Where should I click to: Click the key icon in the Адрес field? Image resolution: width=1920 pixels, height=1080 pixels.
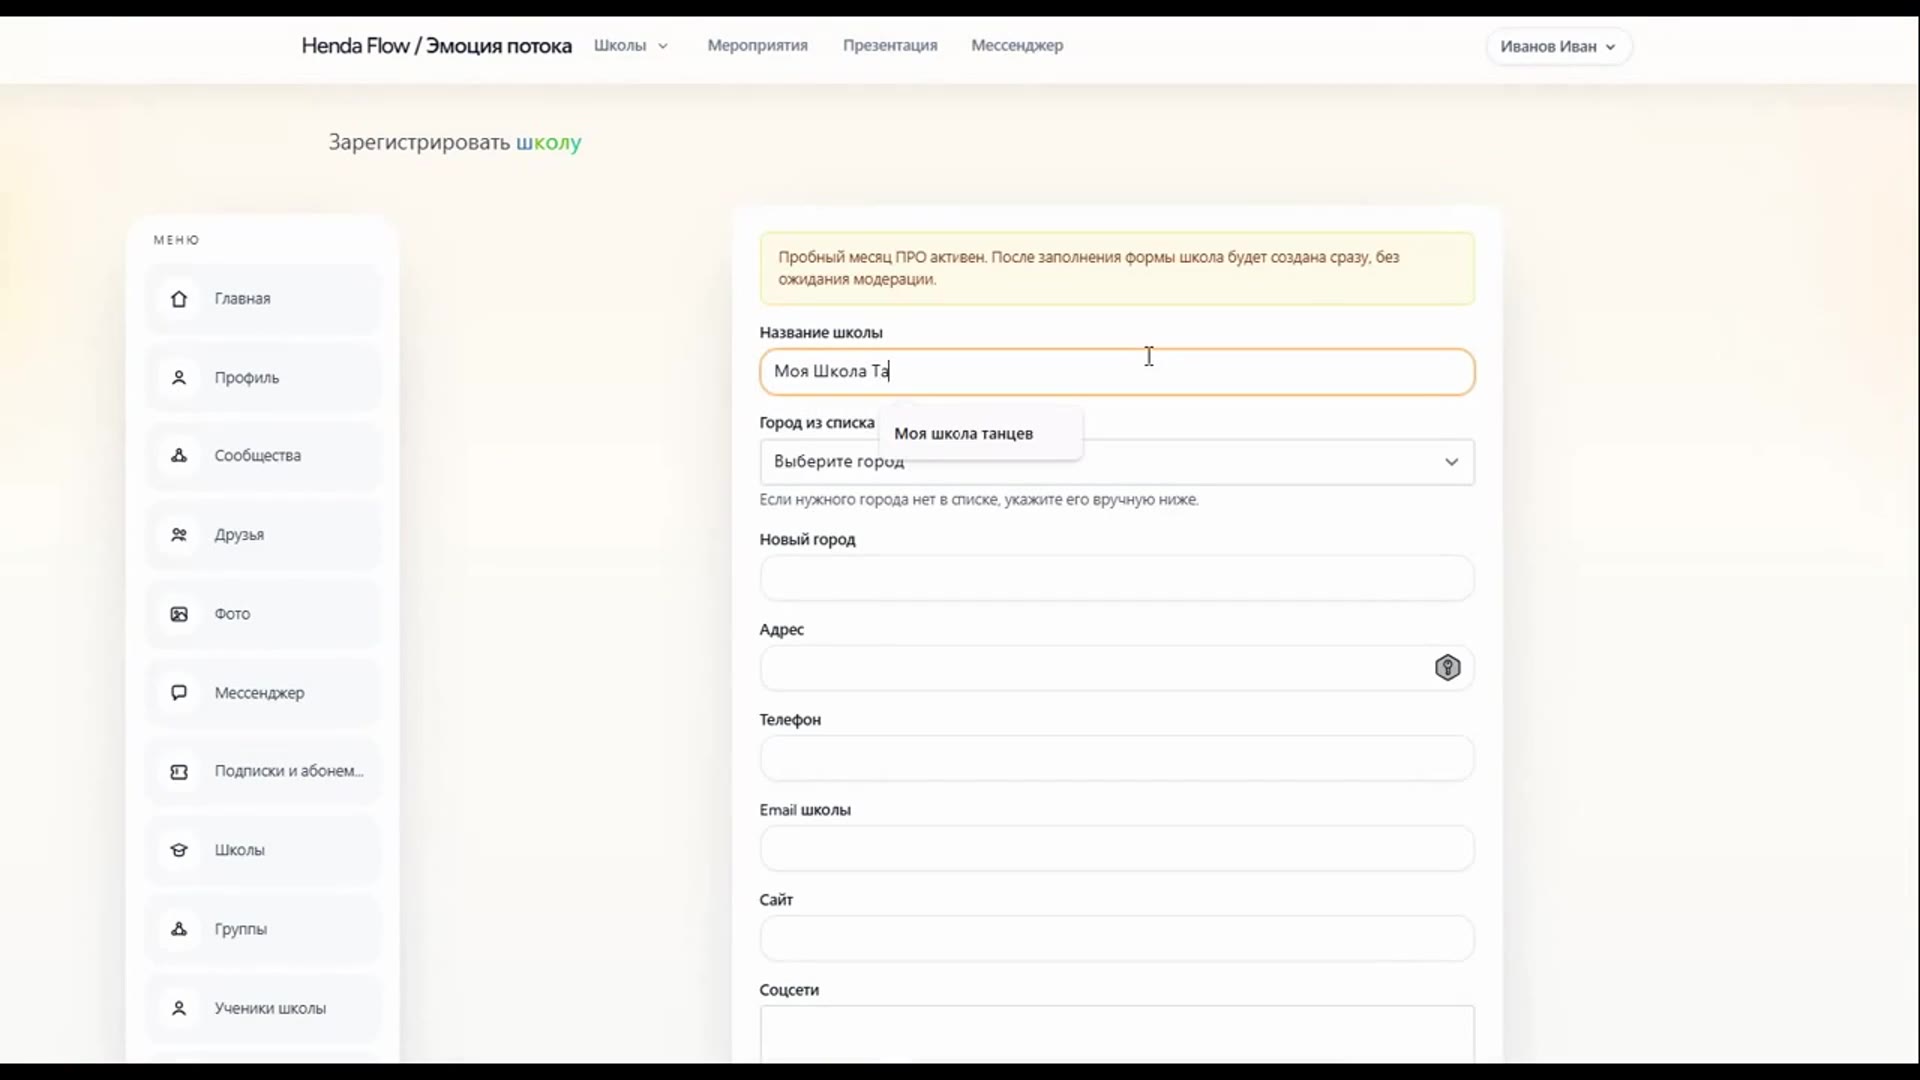click(1448, 667)
